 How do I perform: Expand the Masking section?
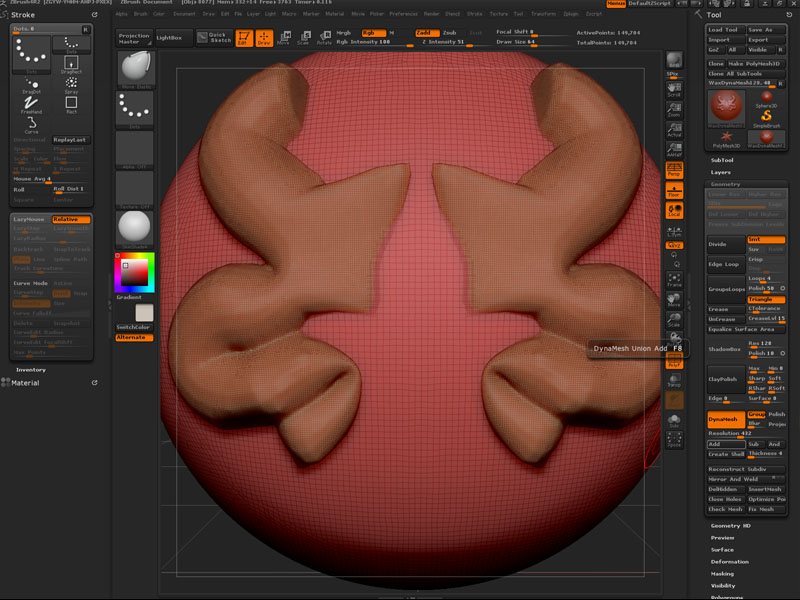coord(722,573)
